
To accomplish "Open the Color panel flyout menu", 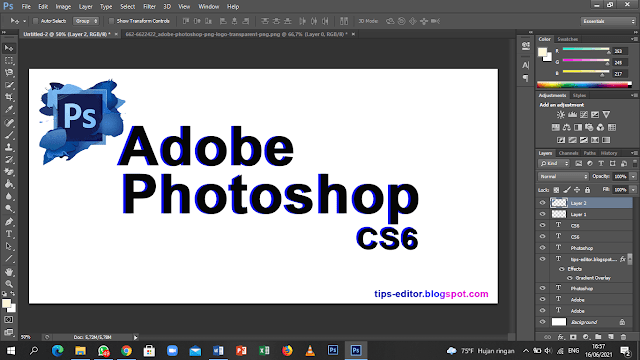I will coord(634,39).
